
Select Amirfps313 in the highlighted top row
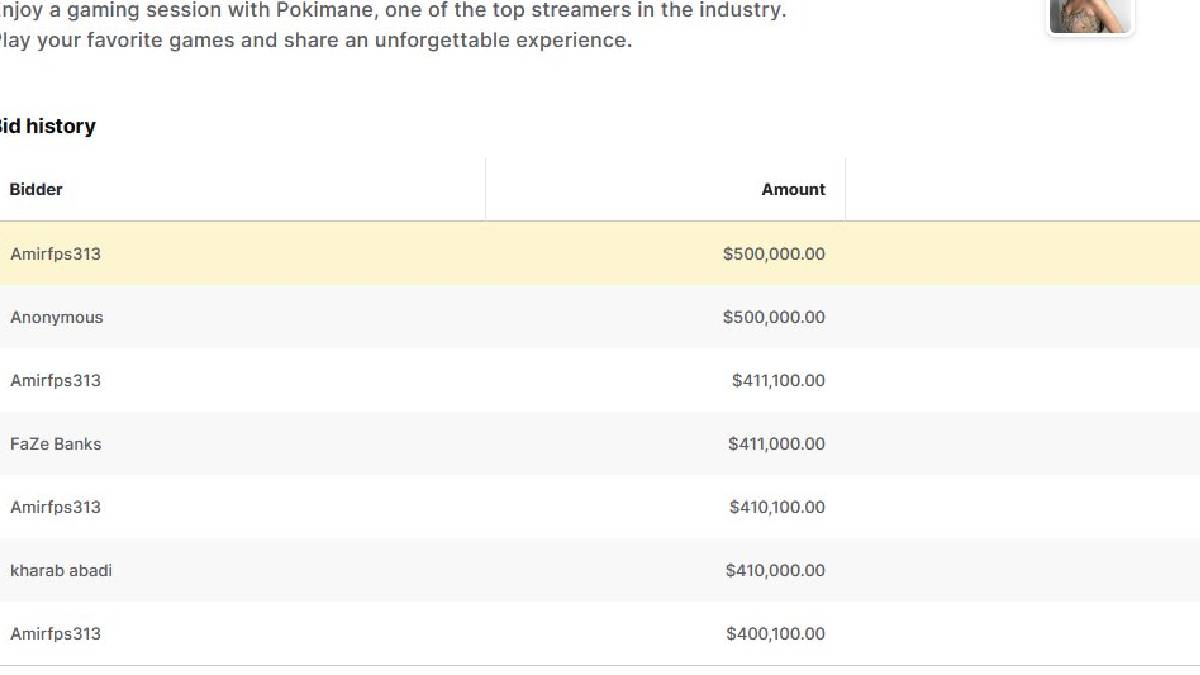(x=55, y=254)
